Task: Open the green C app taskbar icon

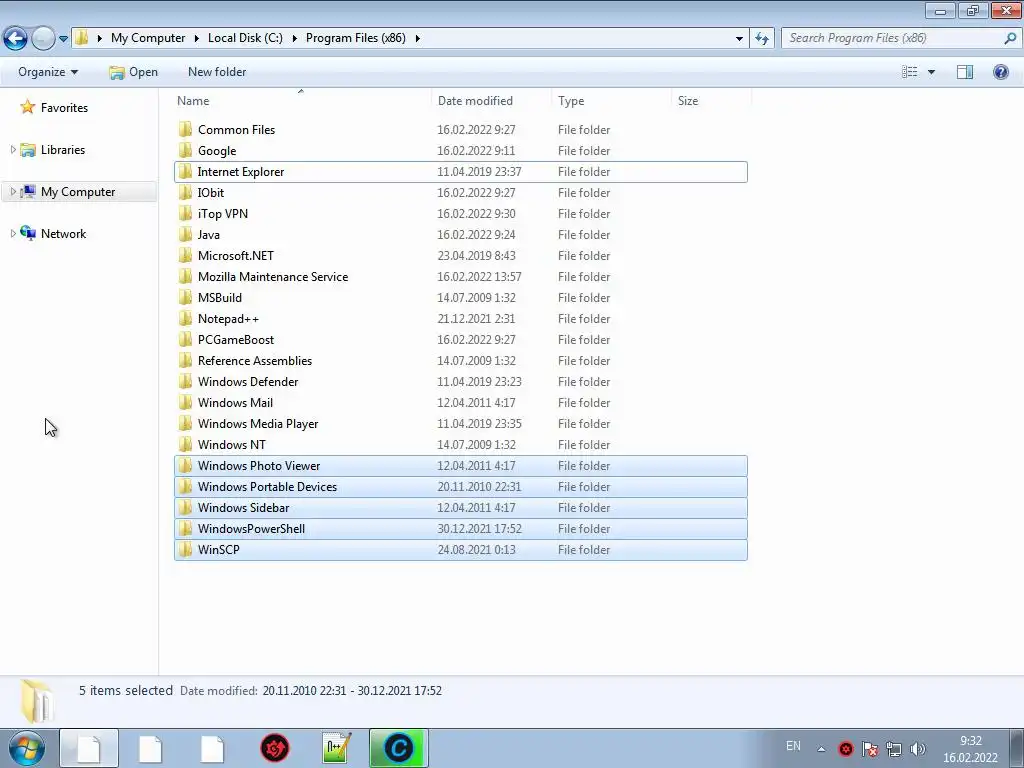Action: 398,748
